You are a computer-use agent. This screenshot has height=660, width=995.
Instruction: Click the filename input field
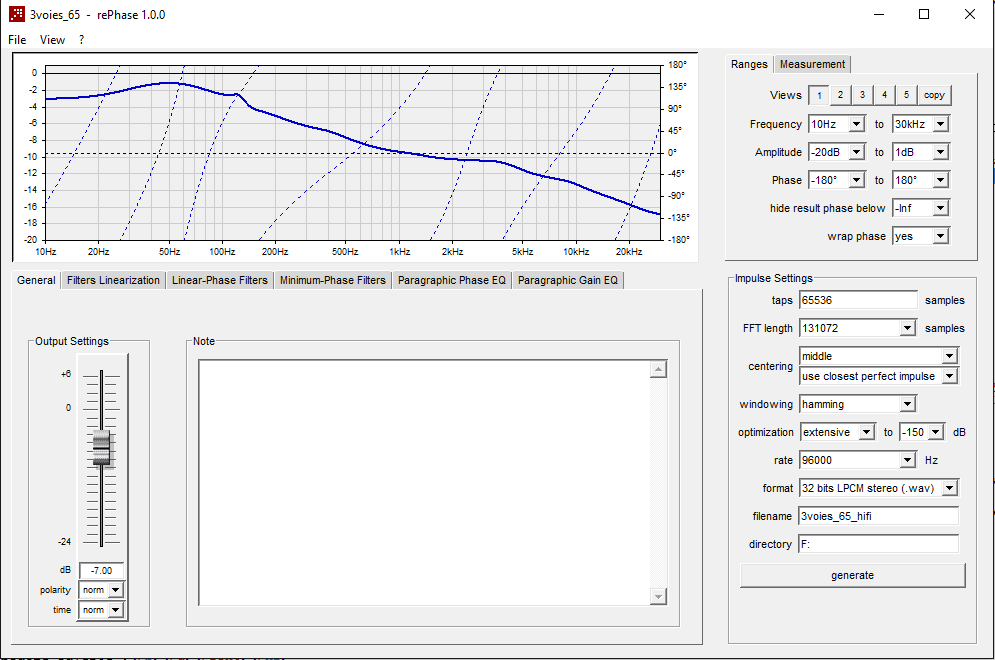click(x=879, y=516)
